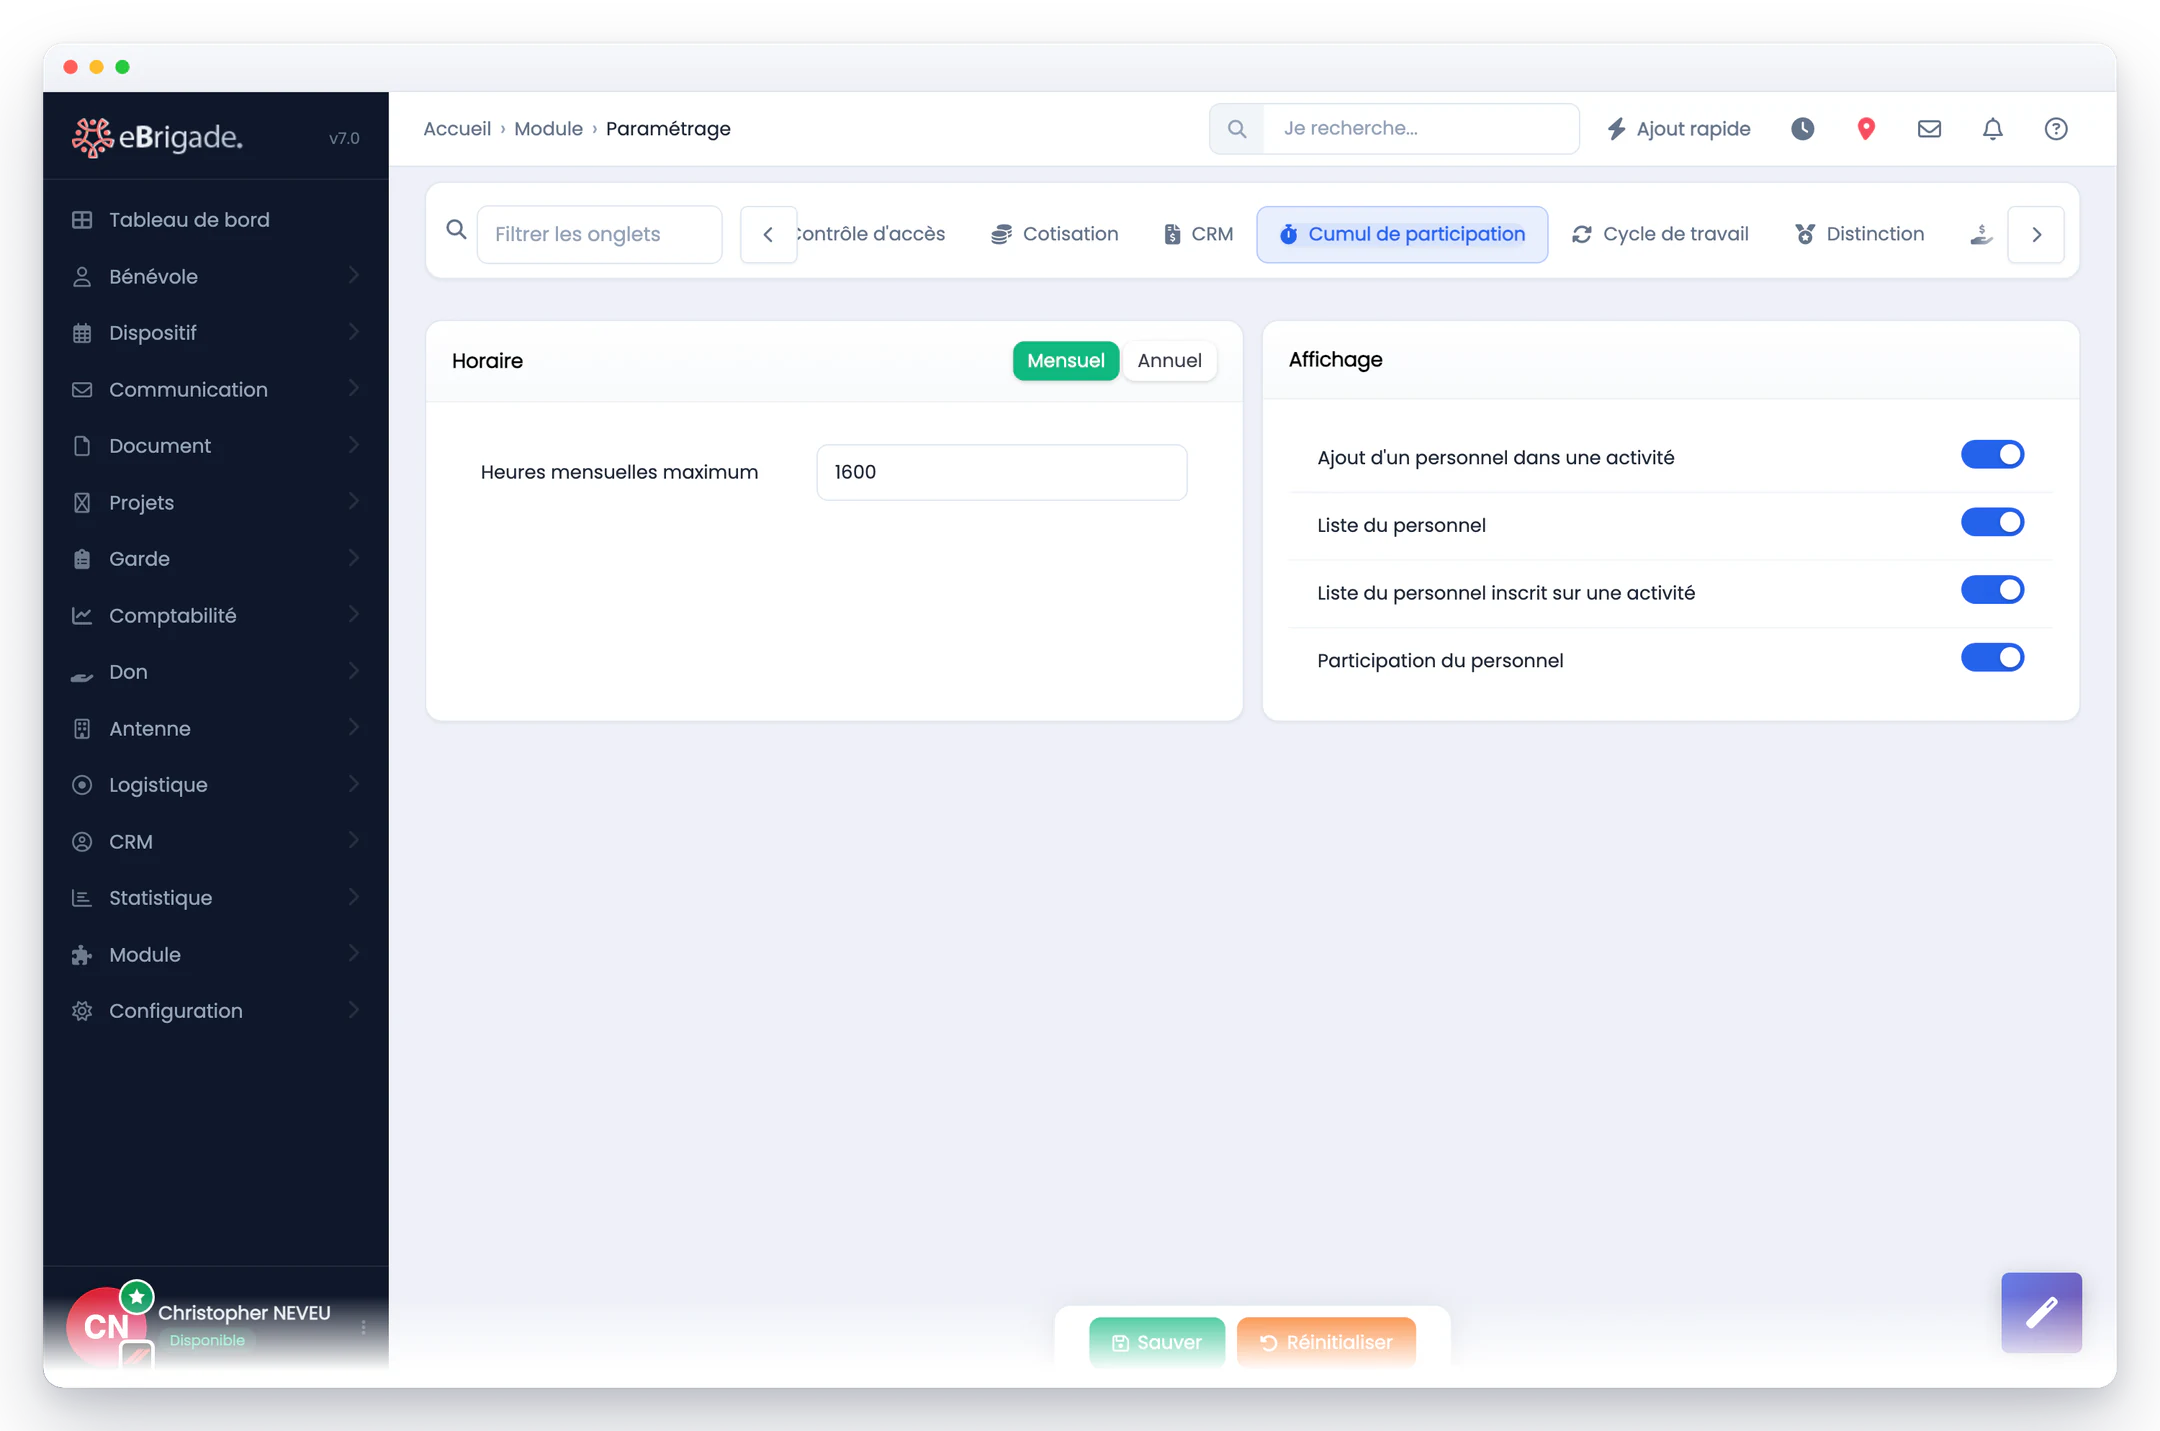Toggle Participation du personnel switch
The width and height of the screenshot is (2160, 1431).
pyautogui.click(x=1992, y=658)
